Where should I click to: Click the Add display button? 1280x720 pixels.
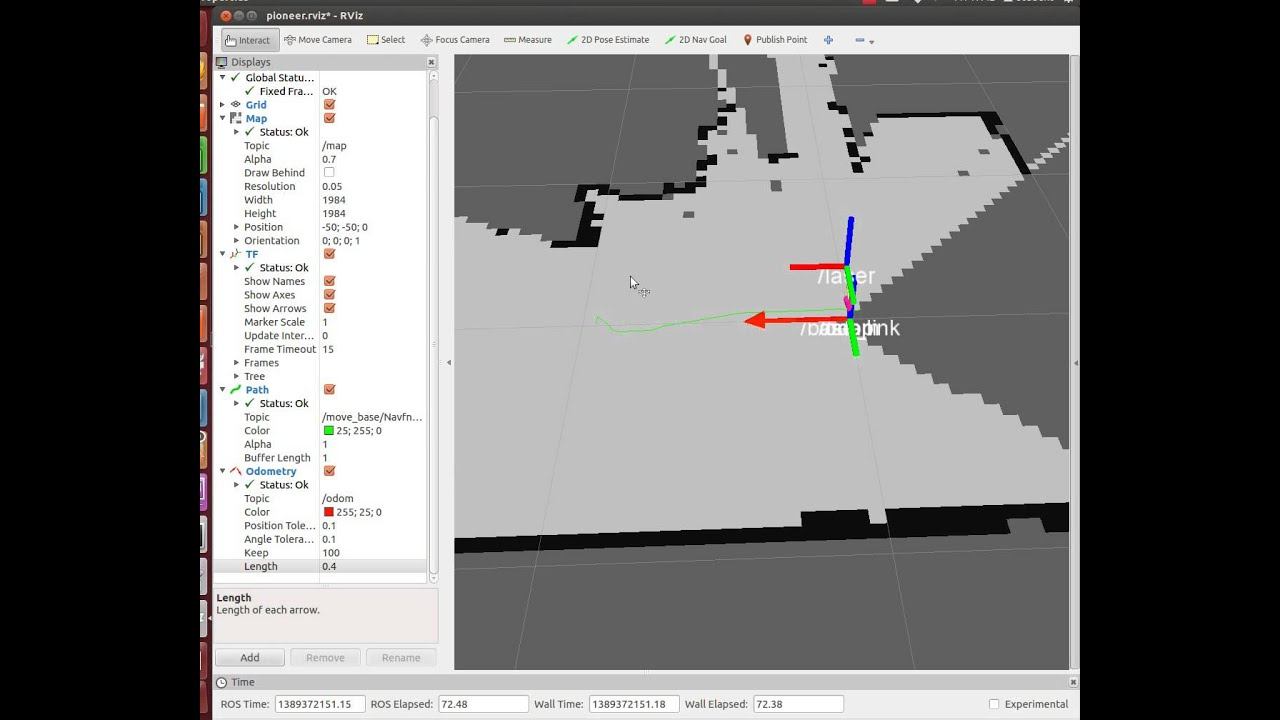[250, 657]
